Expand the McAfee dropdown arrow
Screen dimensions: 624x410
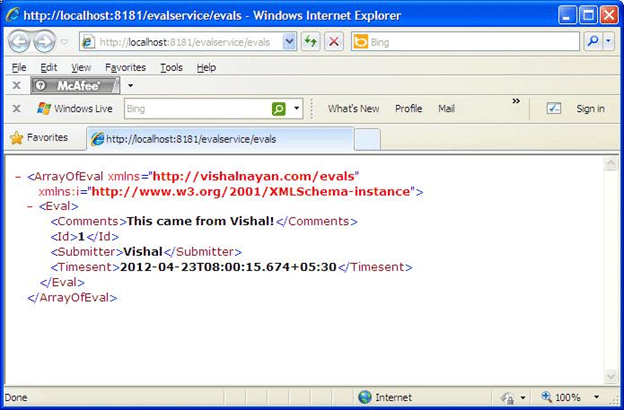[130, 86]
